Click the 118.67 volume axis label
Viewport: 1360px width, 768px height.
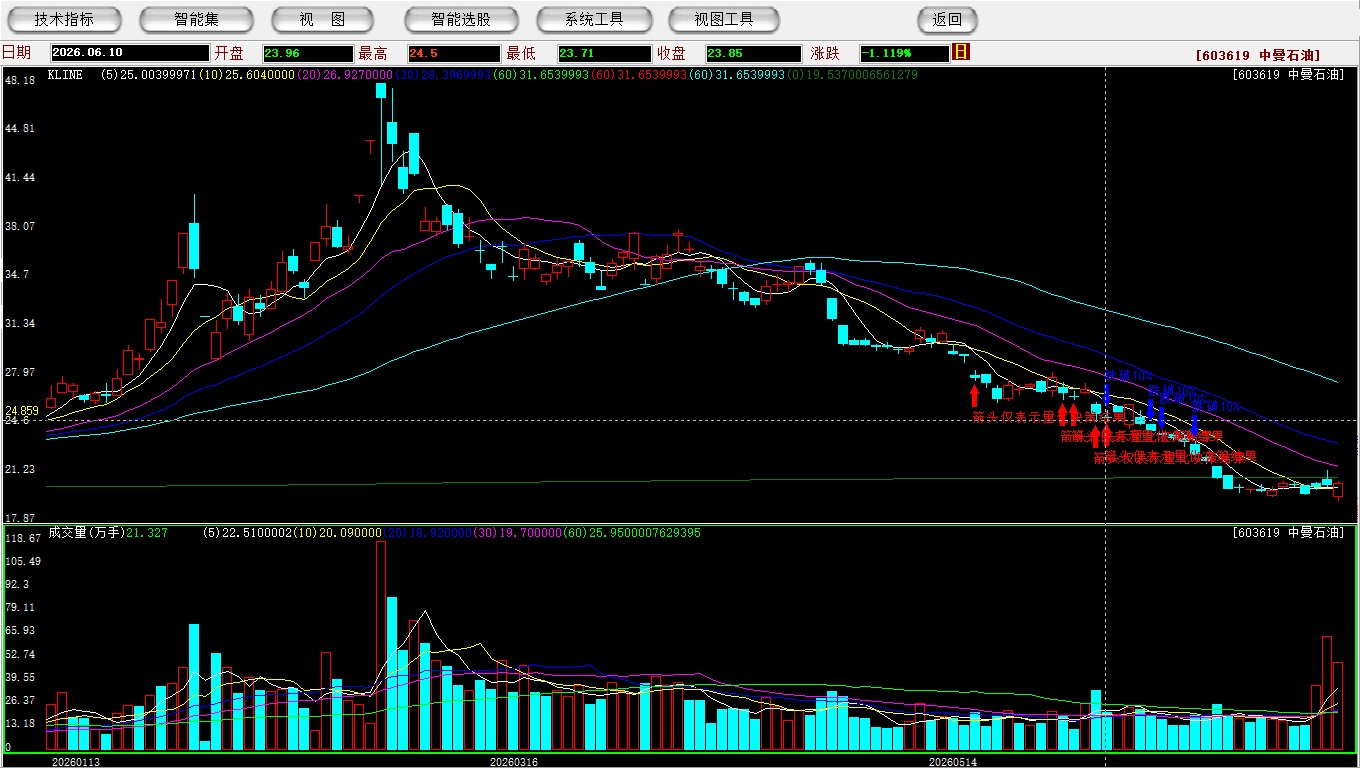tap(24, 538)
